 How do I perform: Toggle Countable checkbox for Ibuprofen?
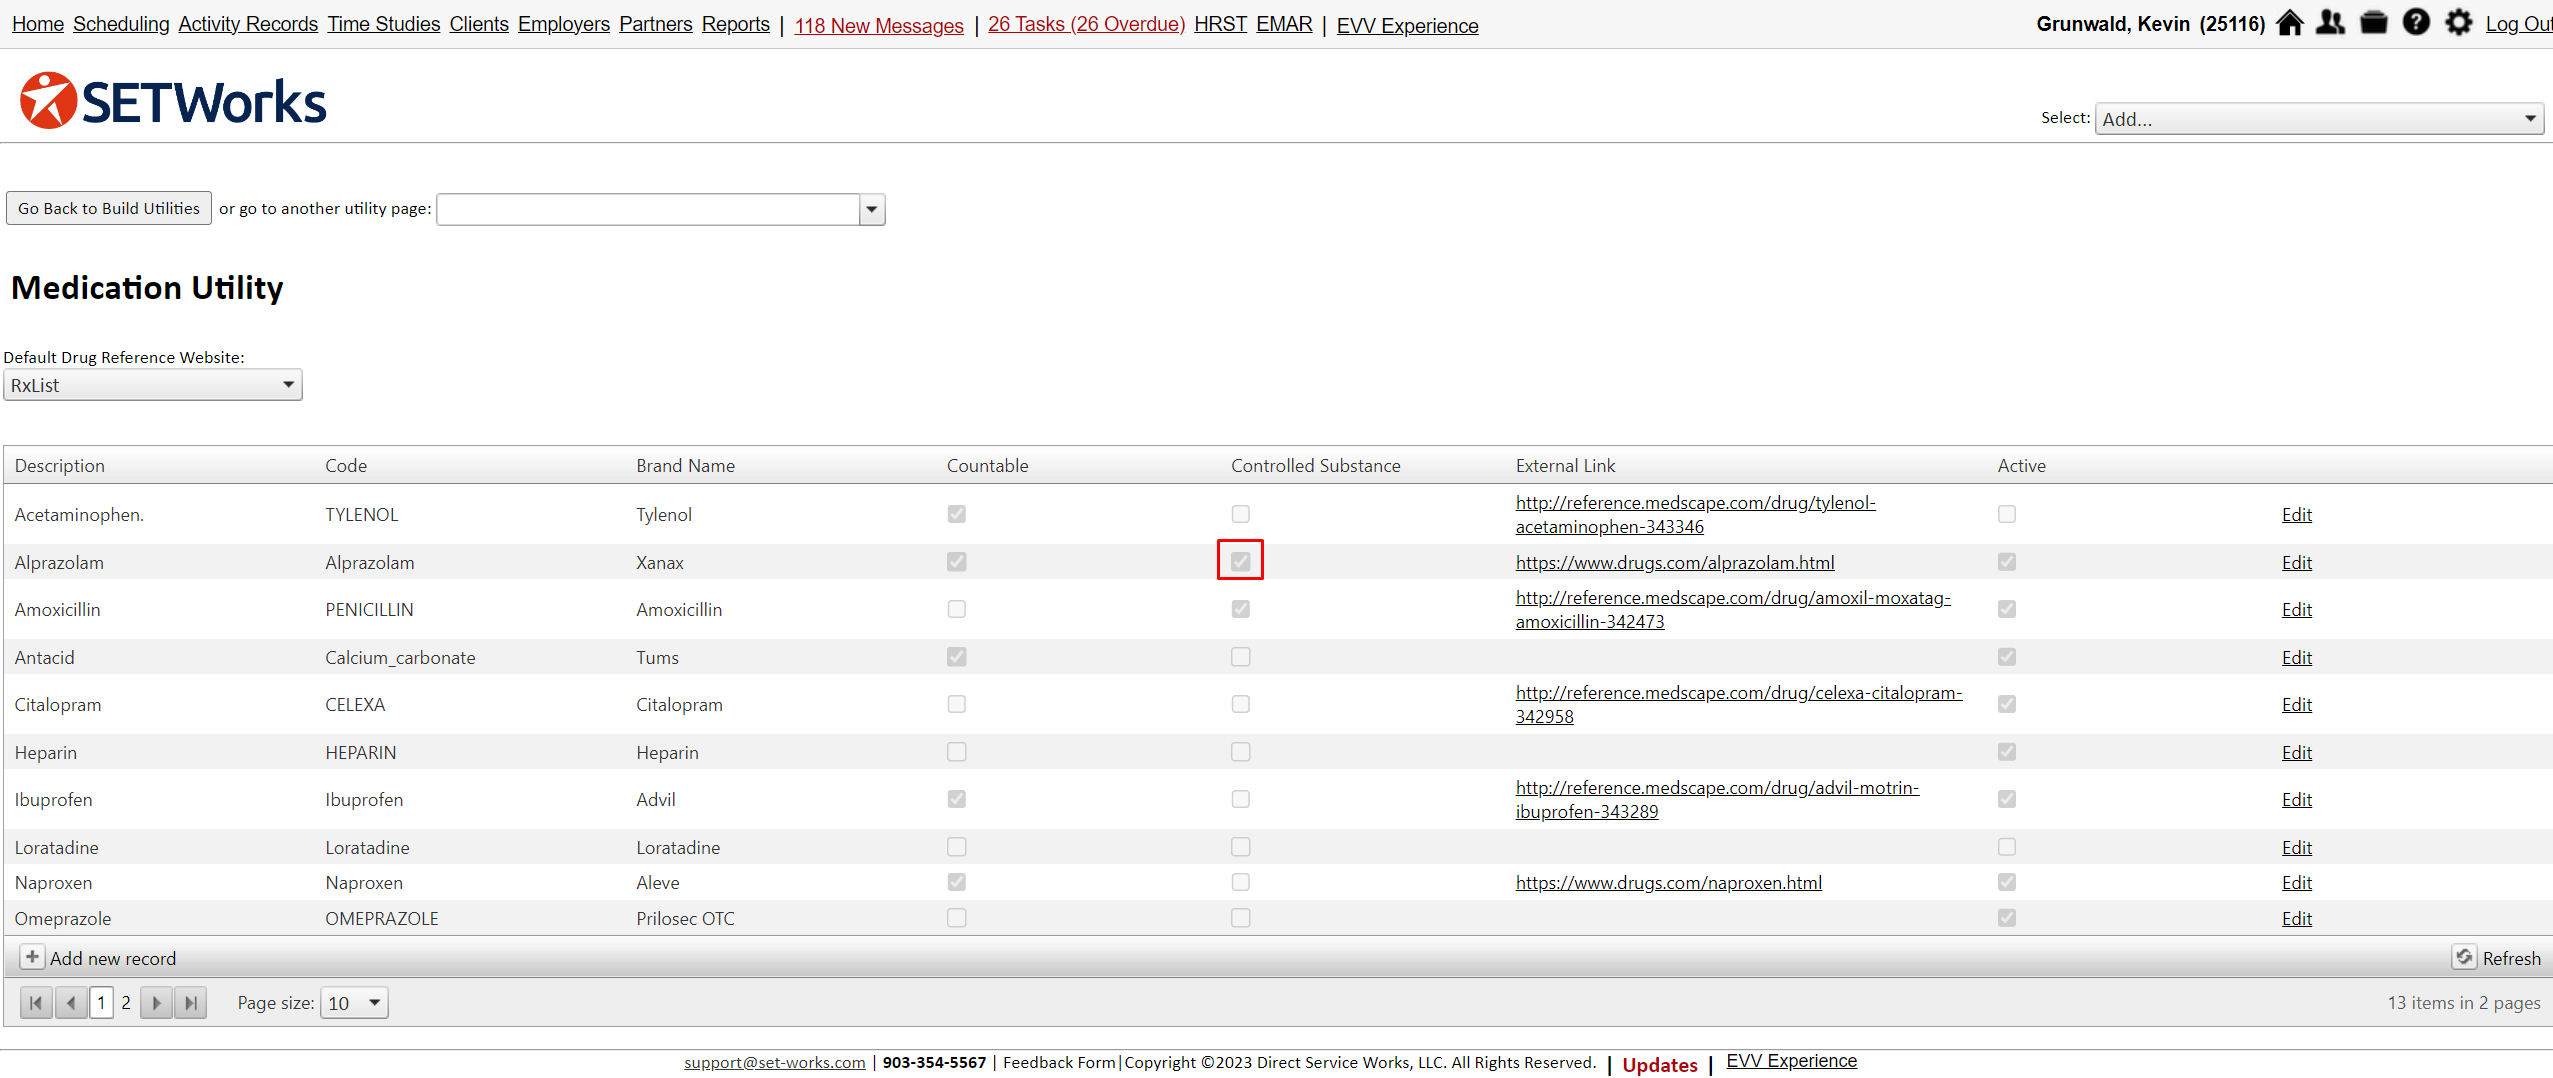[x=957, y=799]
